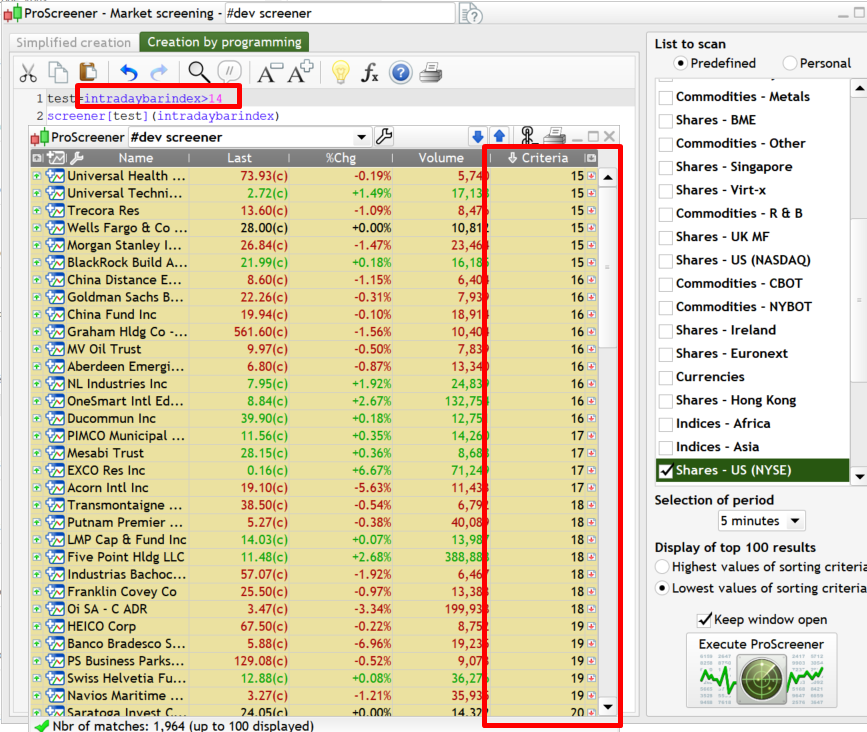Sort by the Criteria column header
This screenshot has width=867, height=732.
pyautogui.click(x=538, y=158)
